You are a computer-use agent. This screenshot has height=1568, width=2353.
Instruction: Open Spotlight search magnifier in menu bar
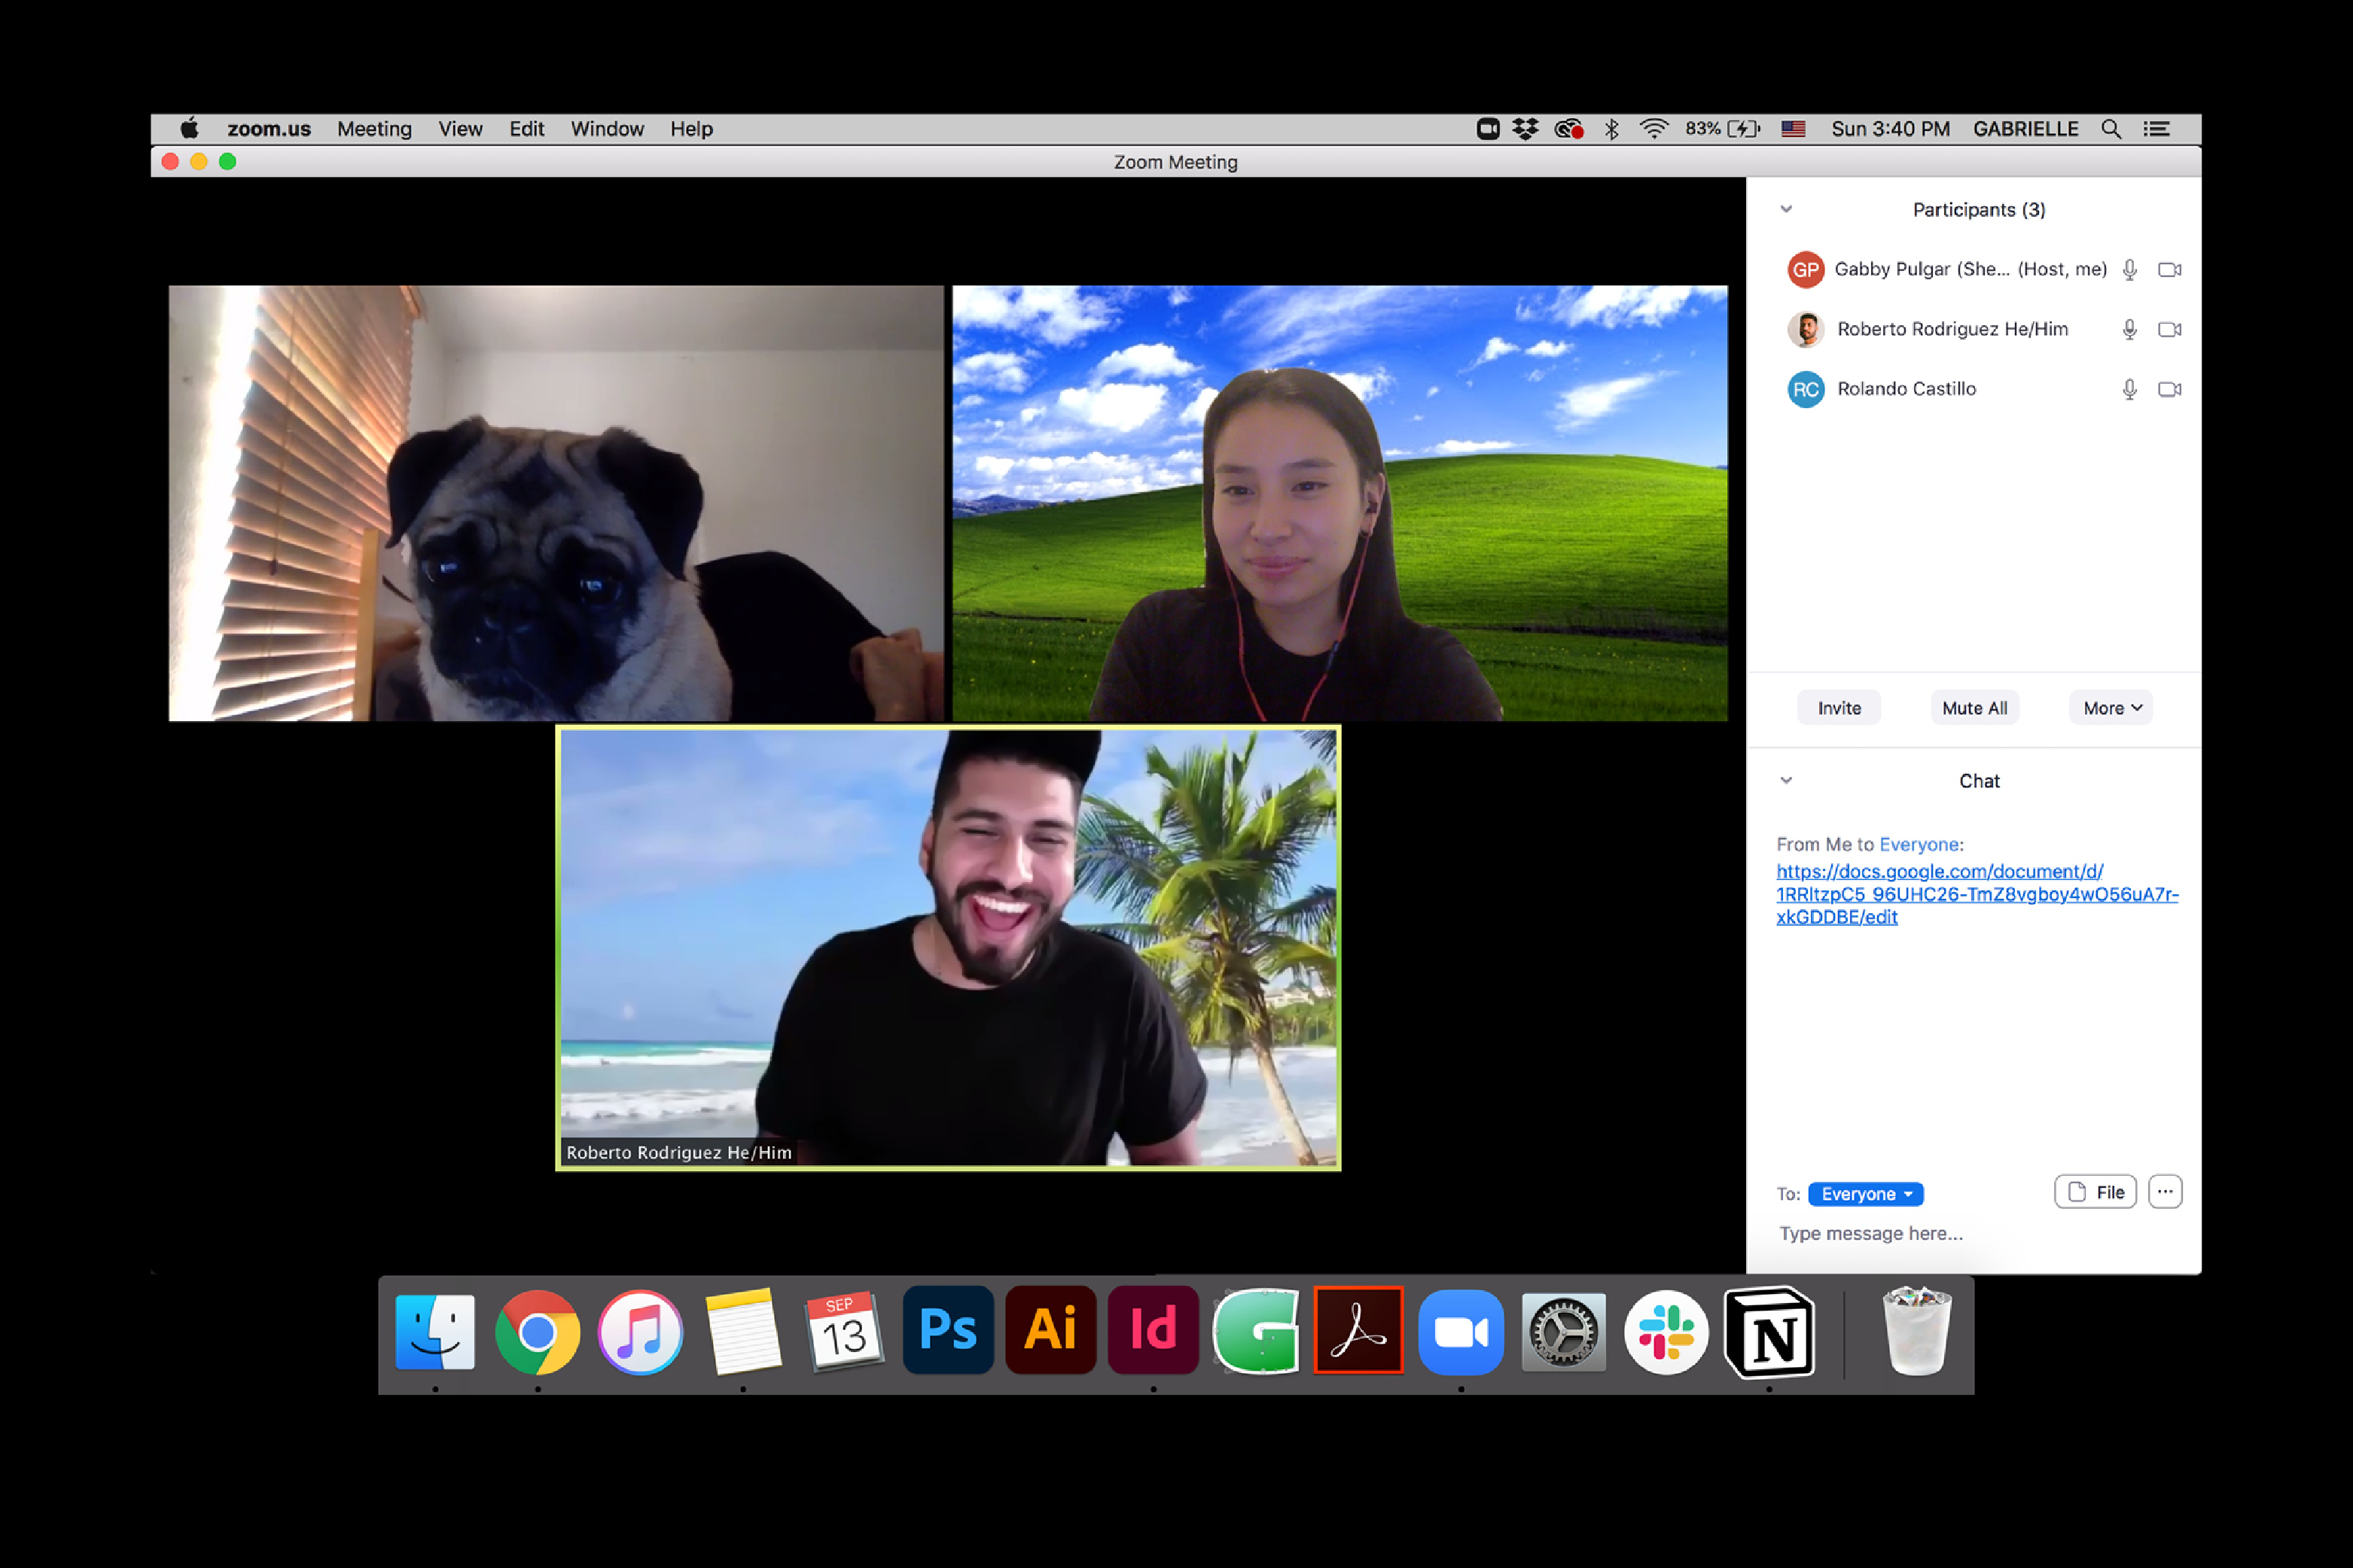[2110, 129]
